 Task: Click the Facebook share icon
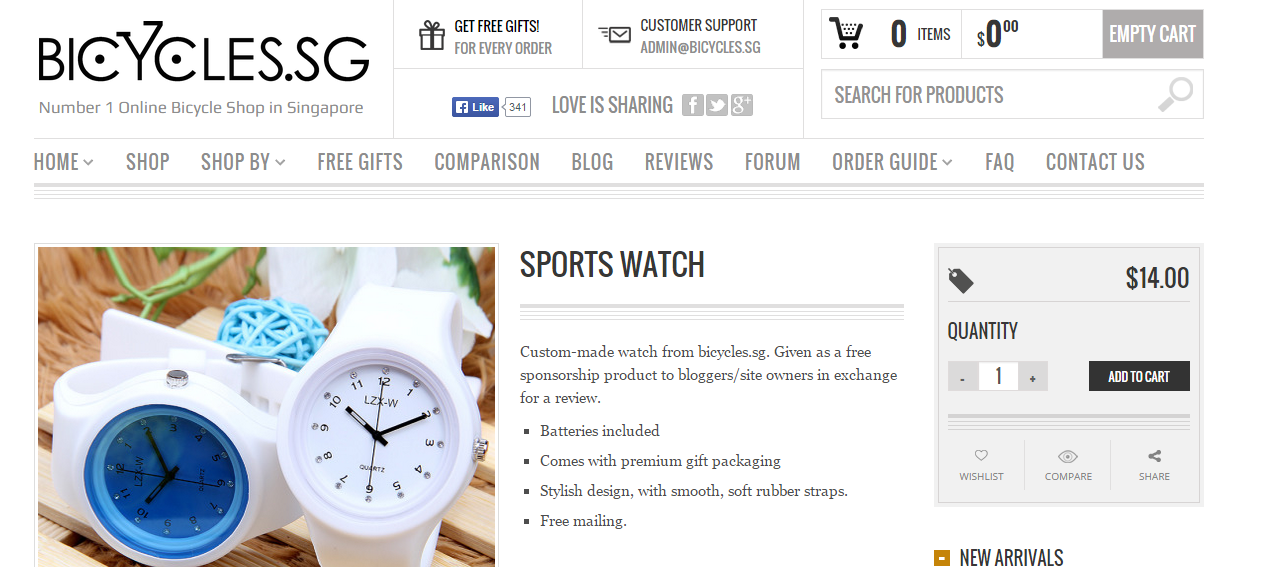[x=692, y=105]
